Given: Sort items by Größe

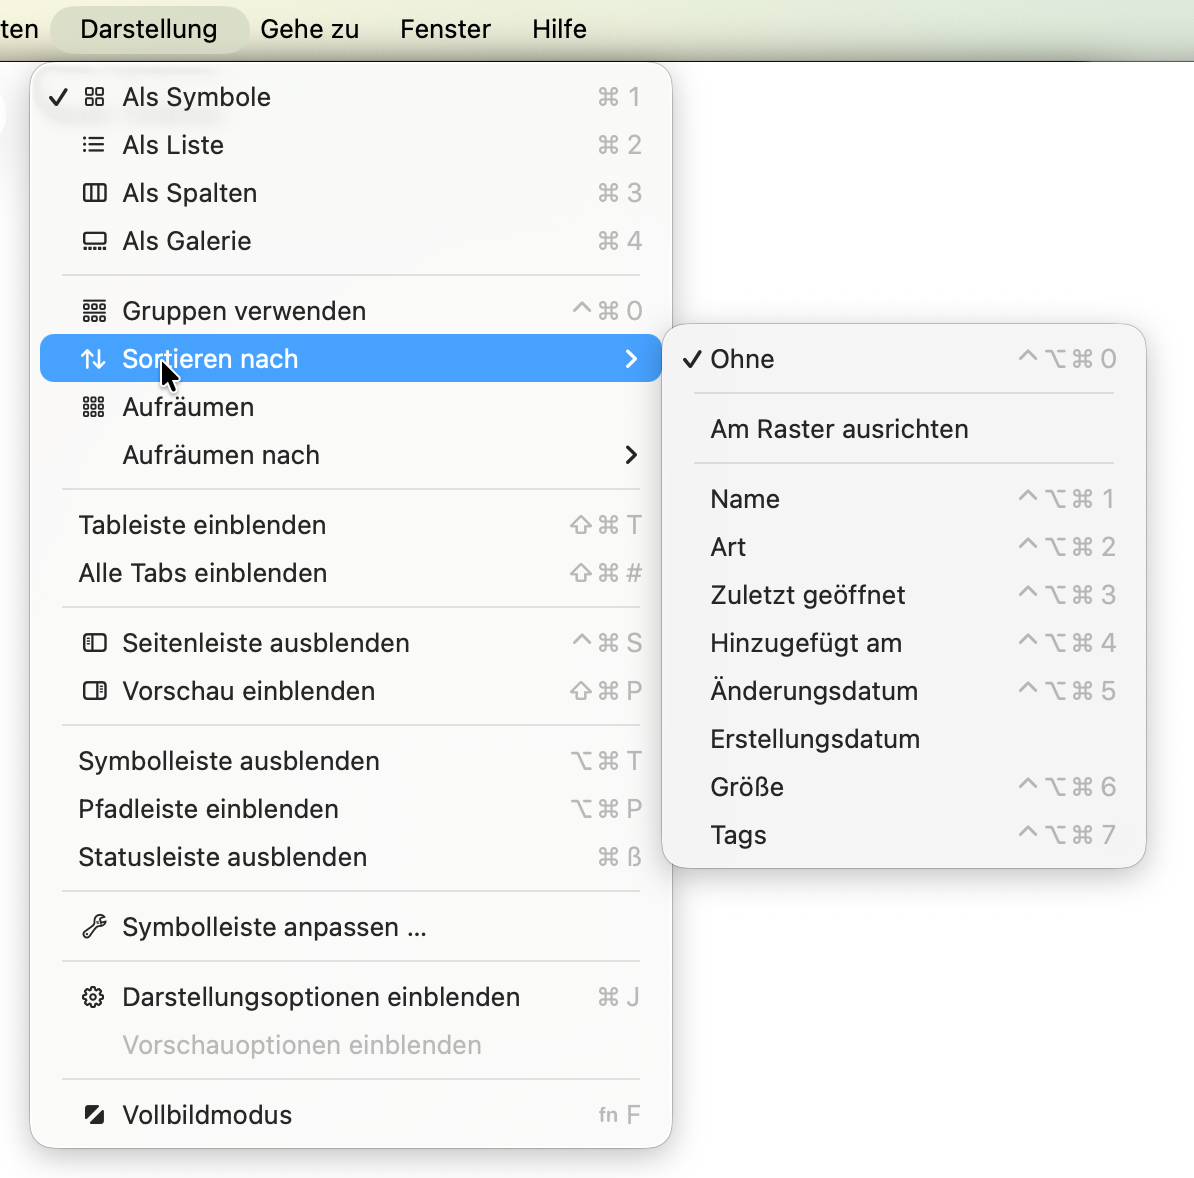Looking at the screenshot, I should (x=747, y=787).
